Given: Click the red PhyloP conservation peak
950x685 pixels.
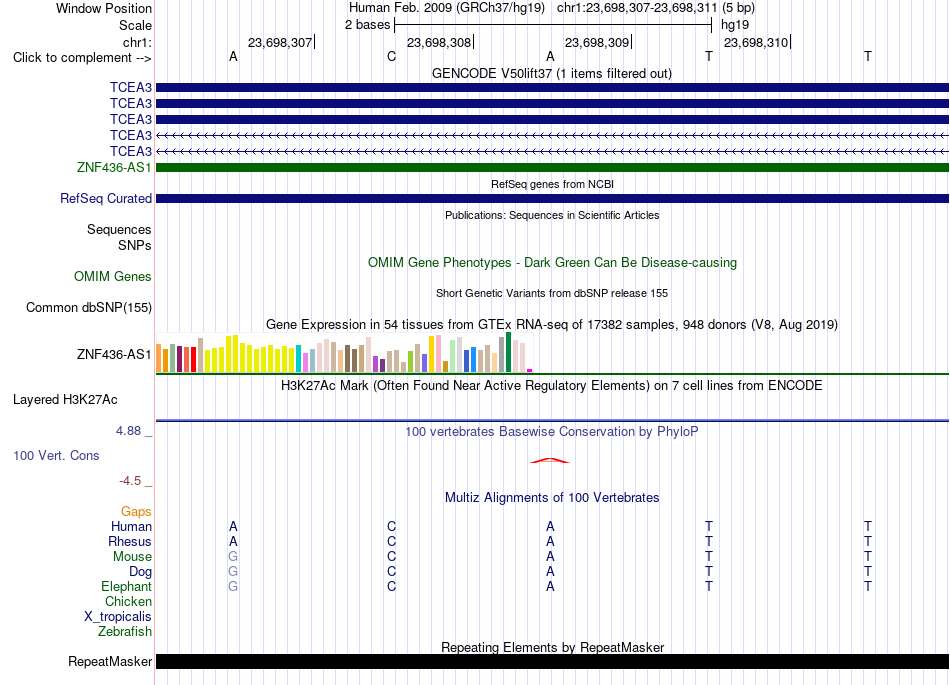Looking at the screenshot, I should 550,461.
